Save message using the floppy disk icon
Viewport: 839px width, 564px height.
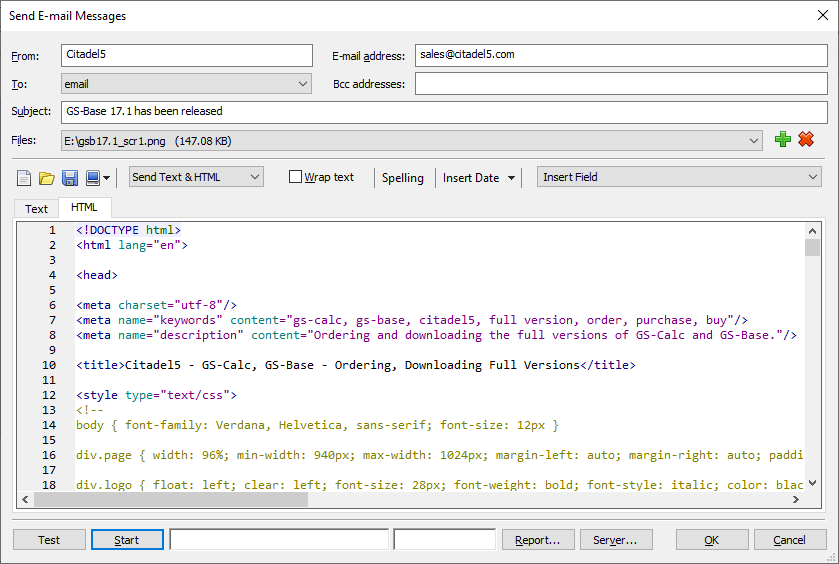click(70, 178)
